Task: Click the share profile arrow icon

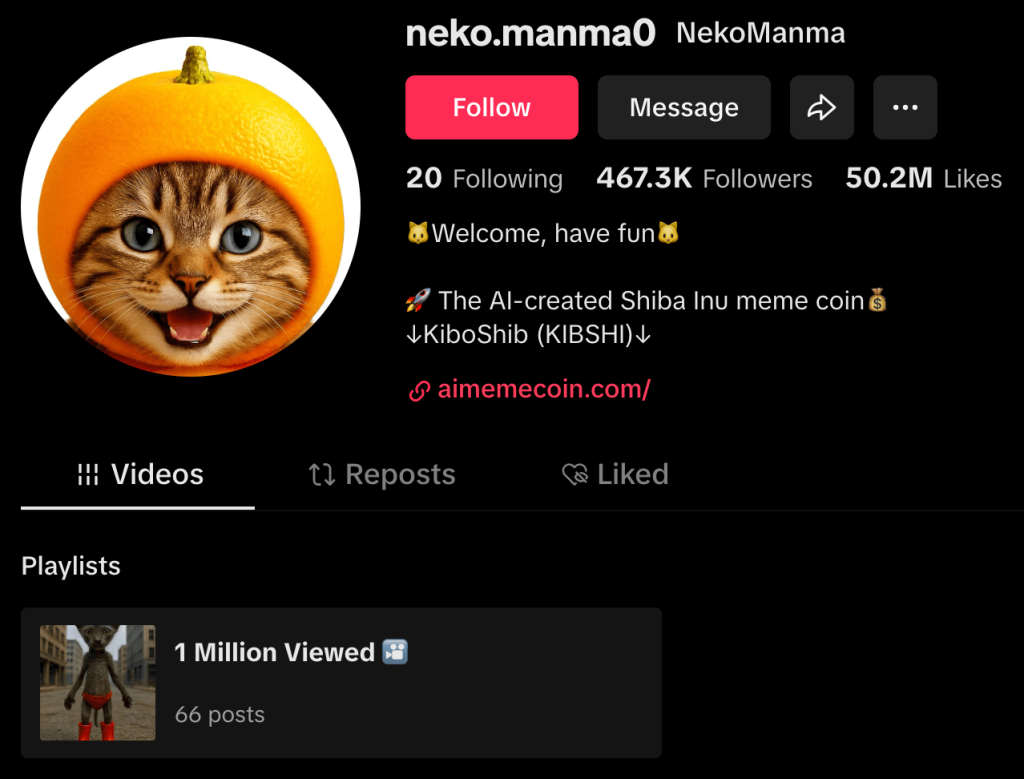Action: coord(821,108)
